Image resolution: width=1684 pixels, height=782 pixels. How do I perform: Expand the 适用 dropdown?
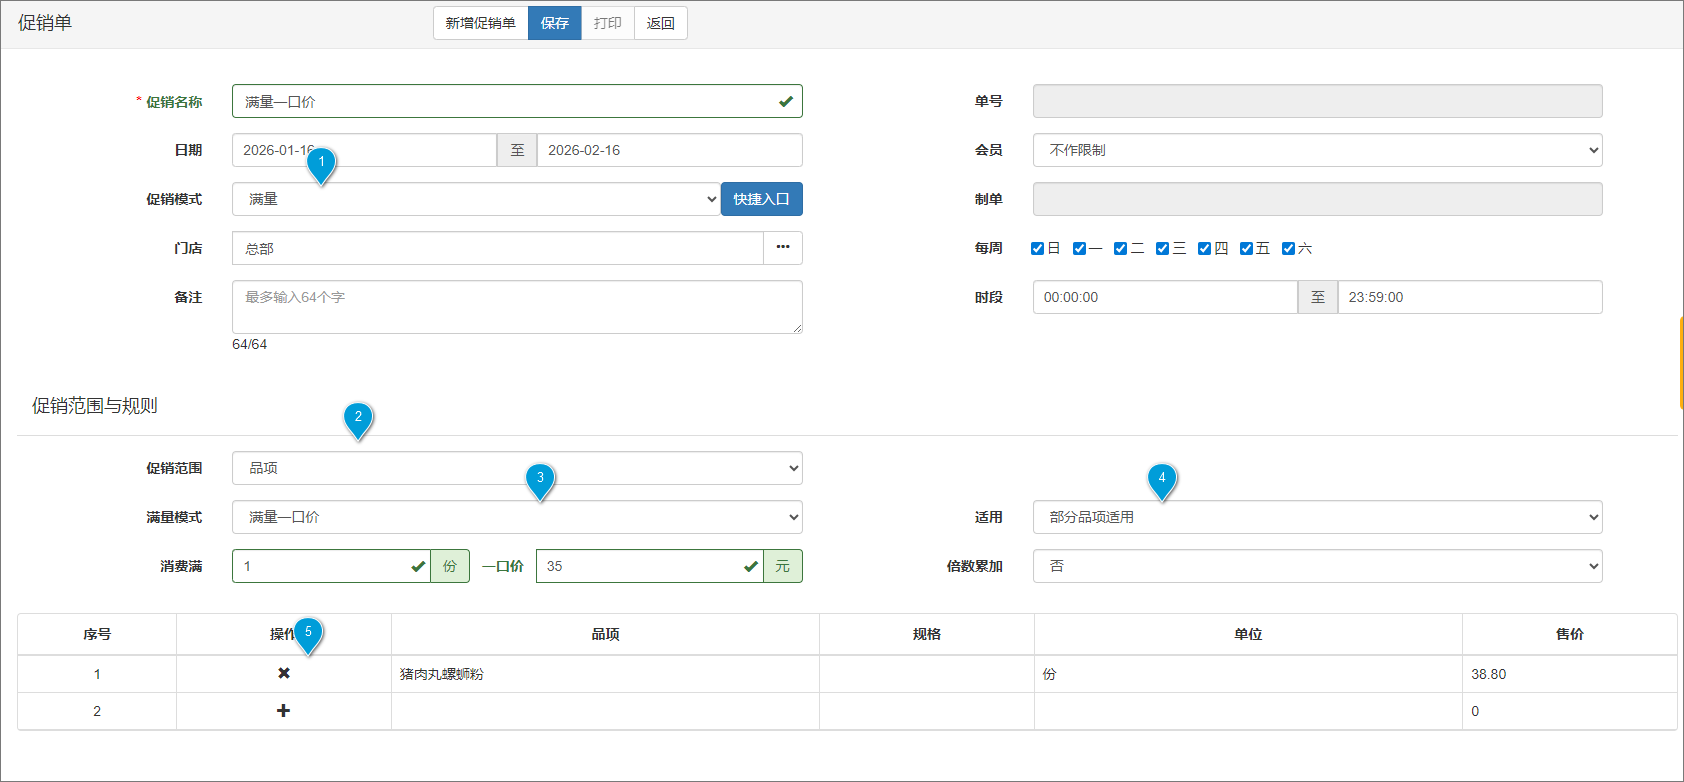[x=1317, y=517]
